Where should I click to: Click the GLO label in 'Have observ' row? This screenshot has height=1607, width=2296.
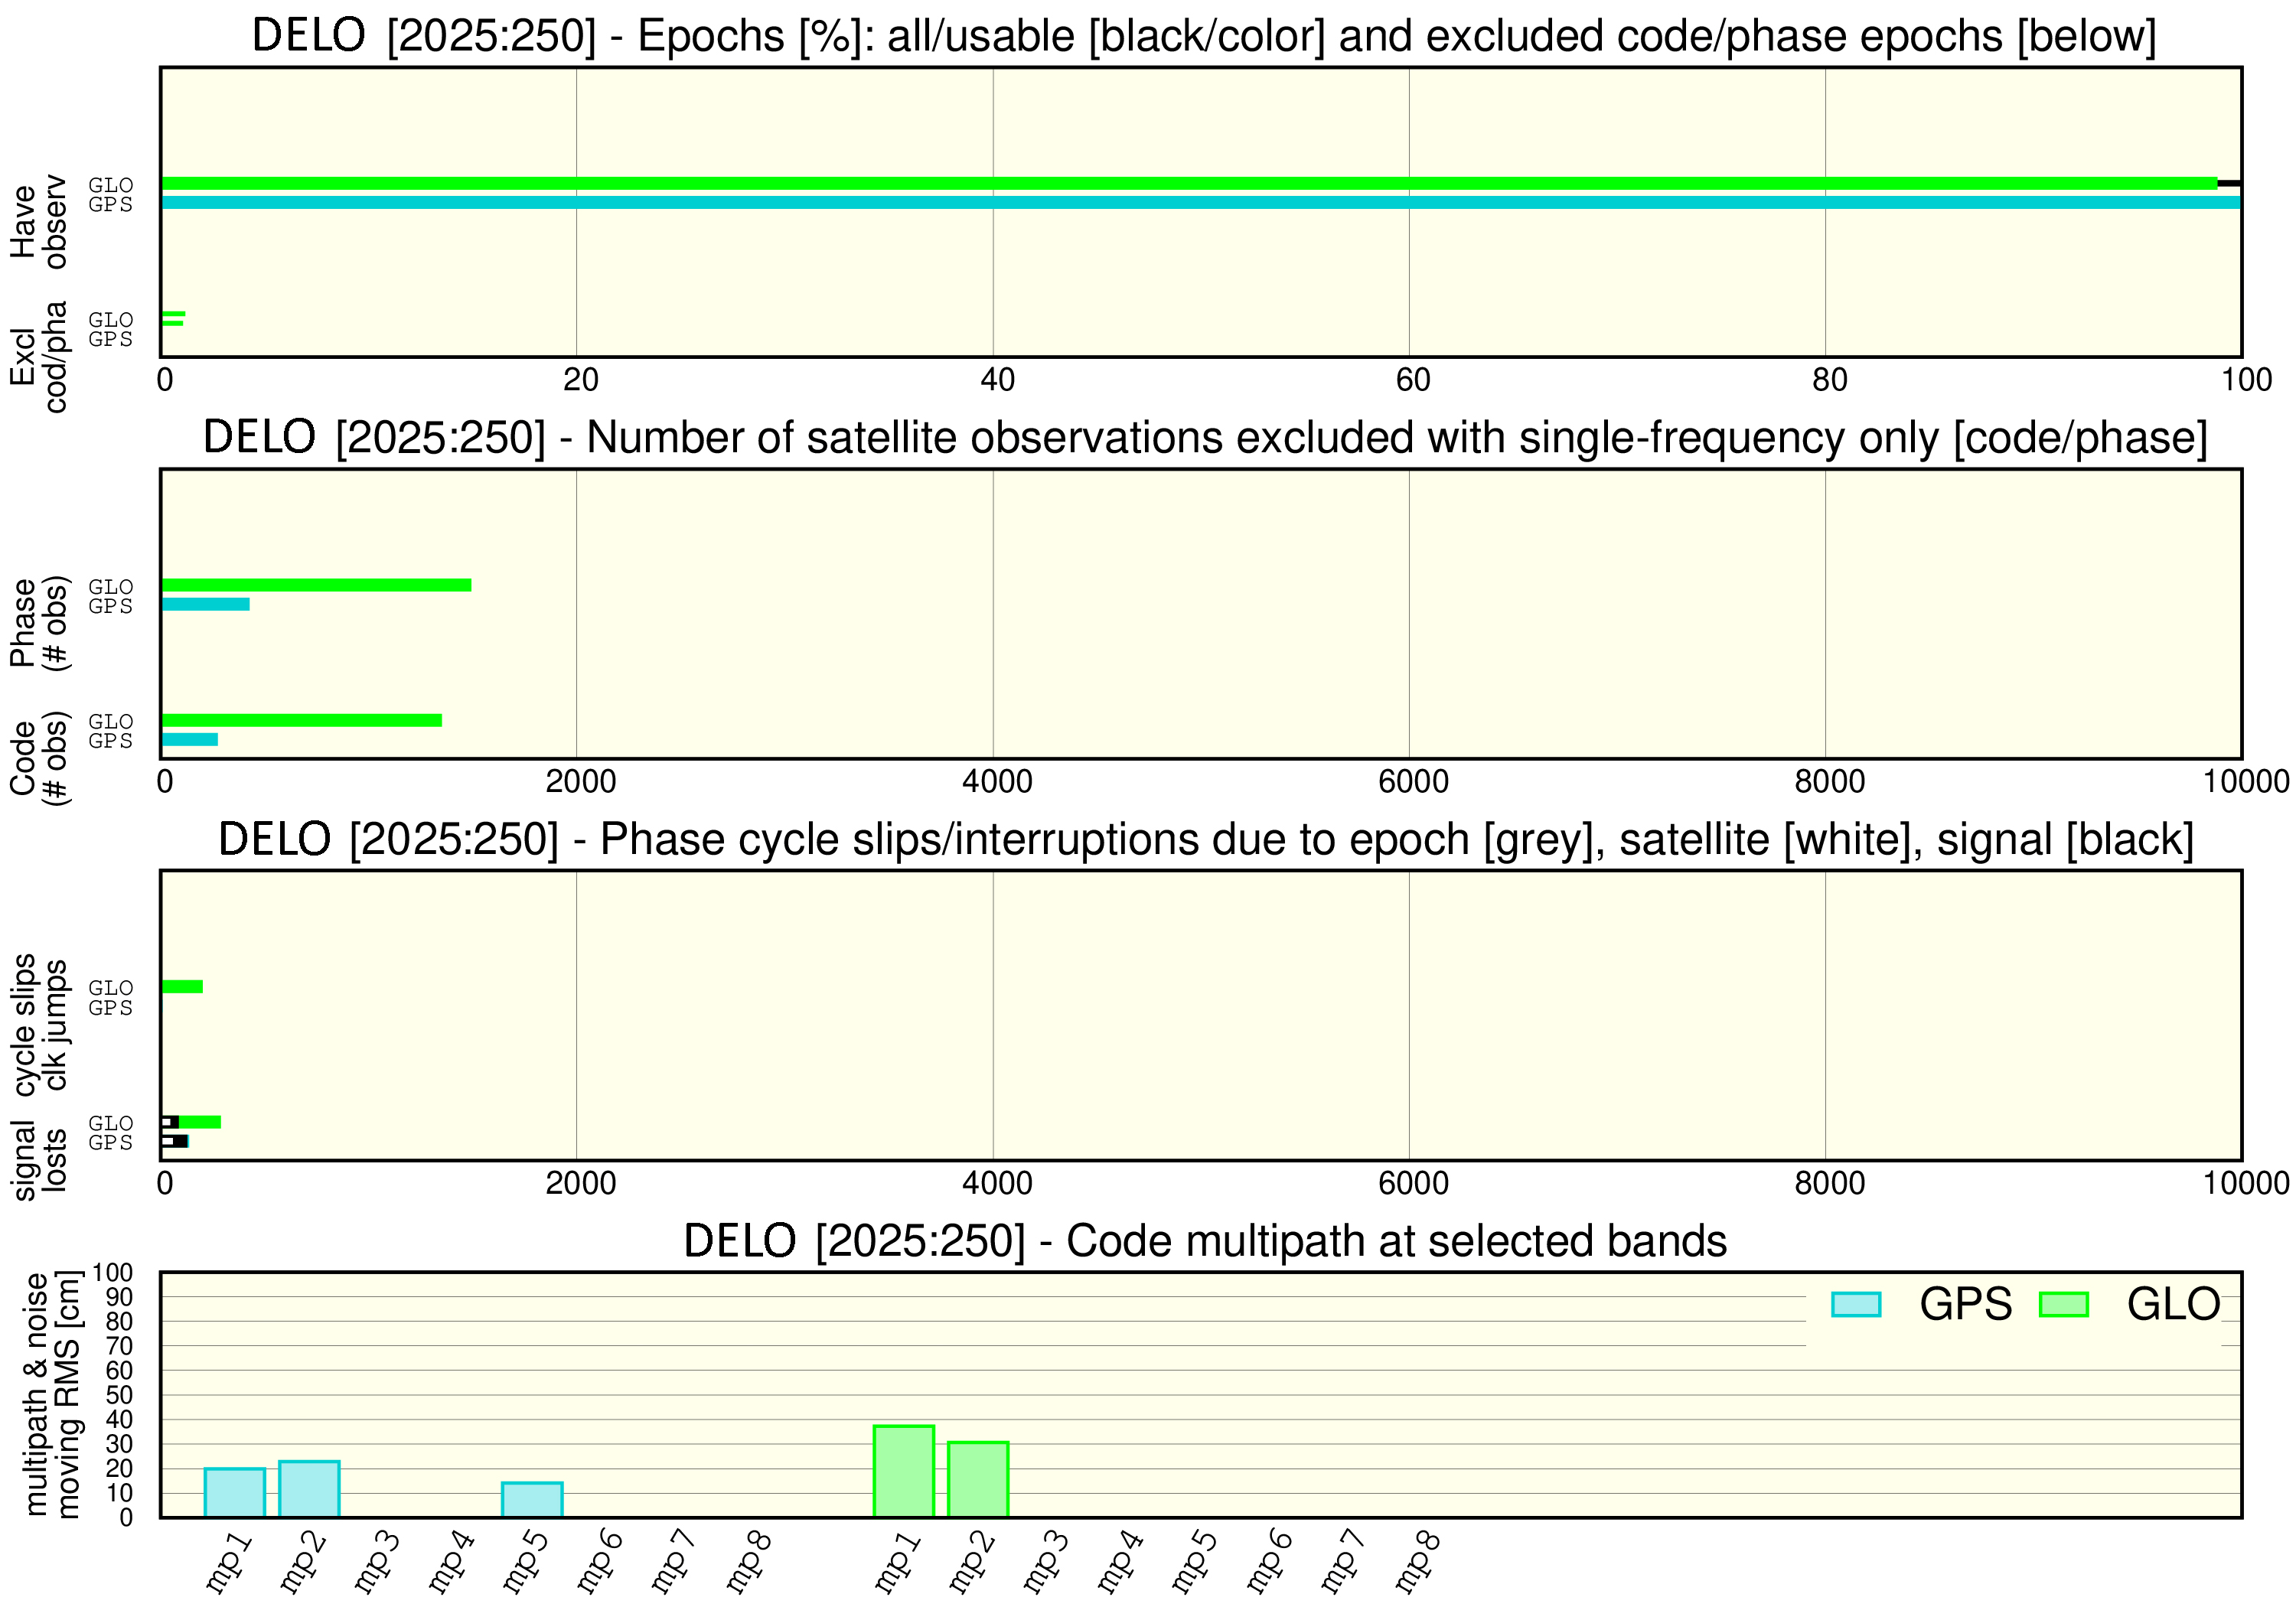110,185
